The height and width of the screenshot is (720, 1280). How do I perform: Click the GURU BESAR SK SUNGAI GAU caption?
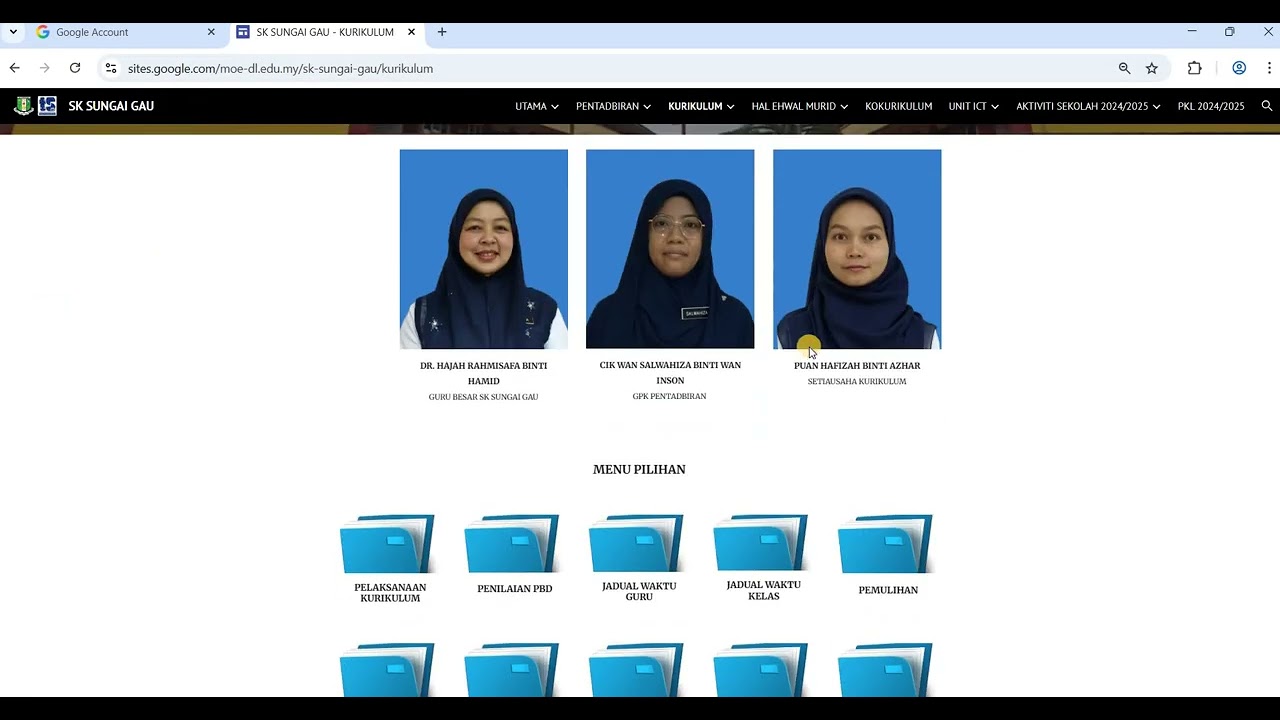coord(483,397)
